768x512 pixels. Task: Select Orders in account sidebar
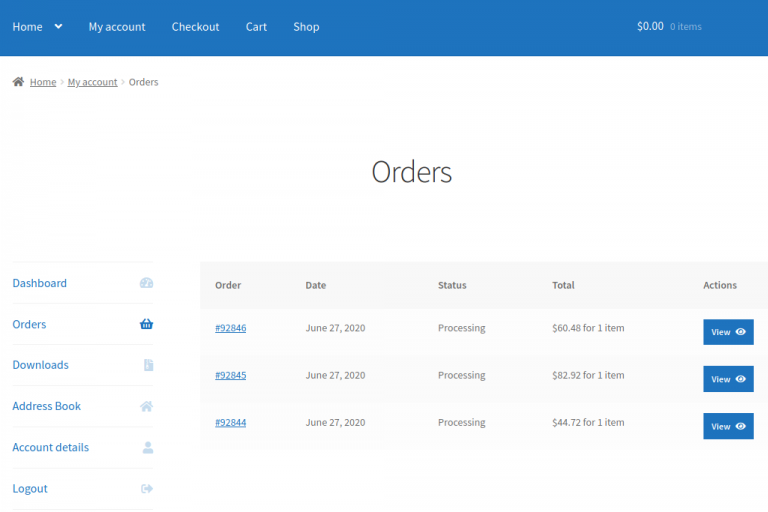tap(29, 324)
